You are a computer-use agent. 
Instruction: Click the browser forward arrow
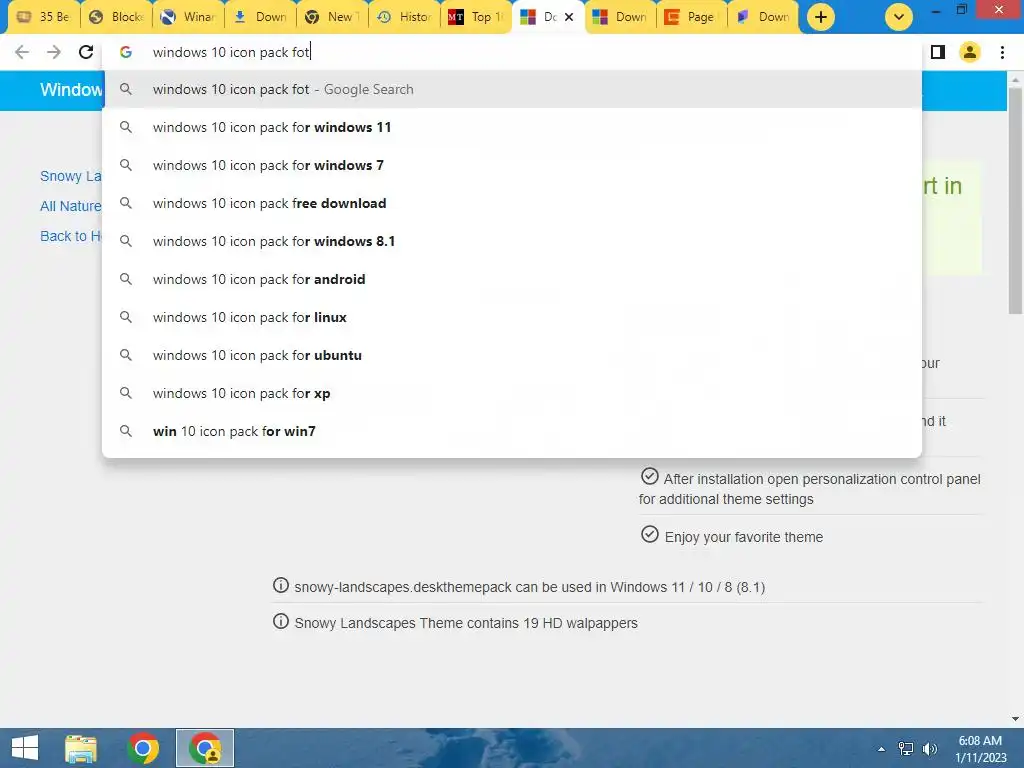click(54, 52)
